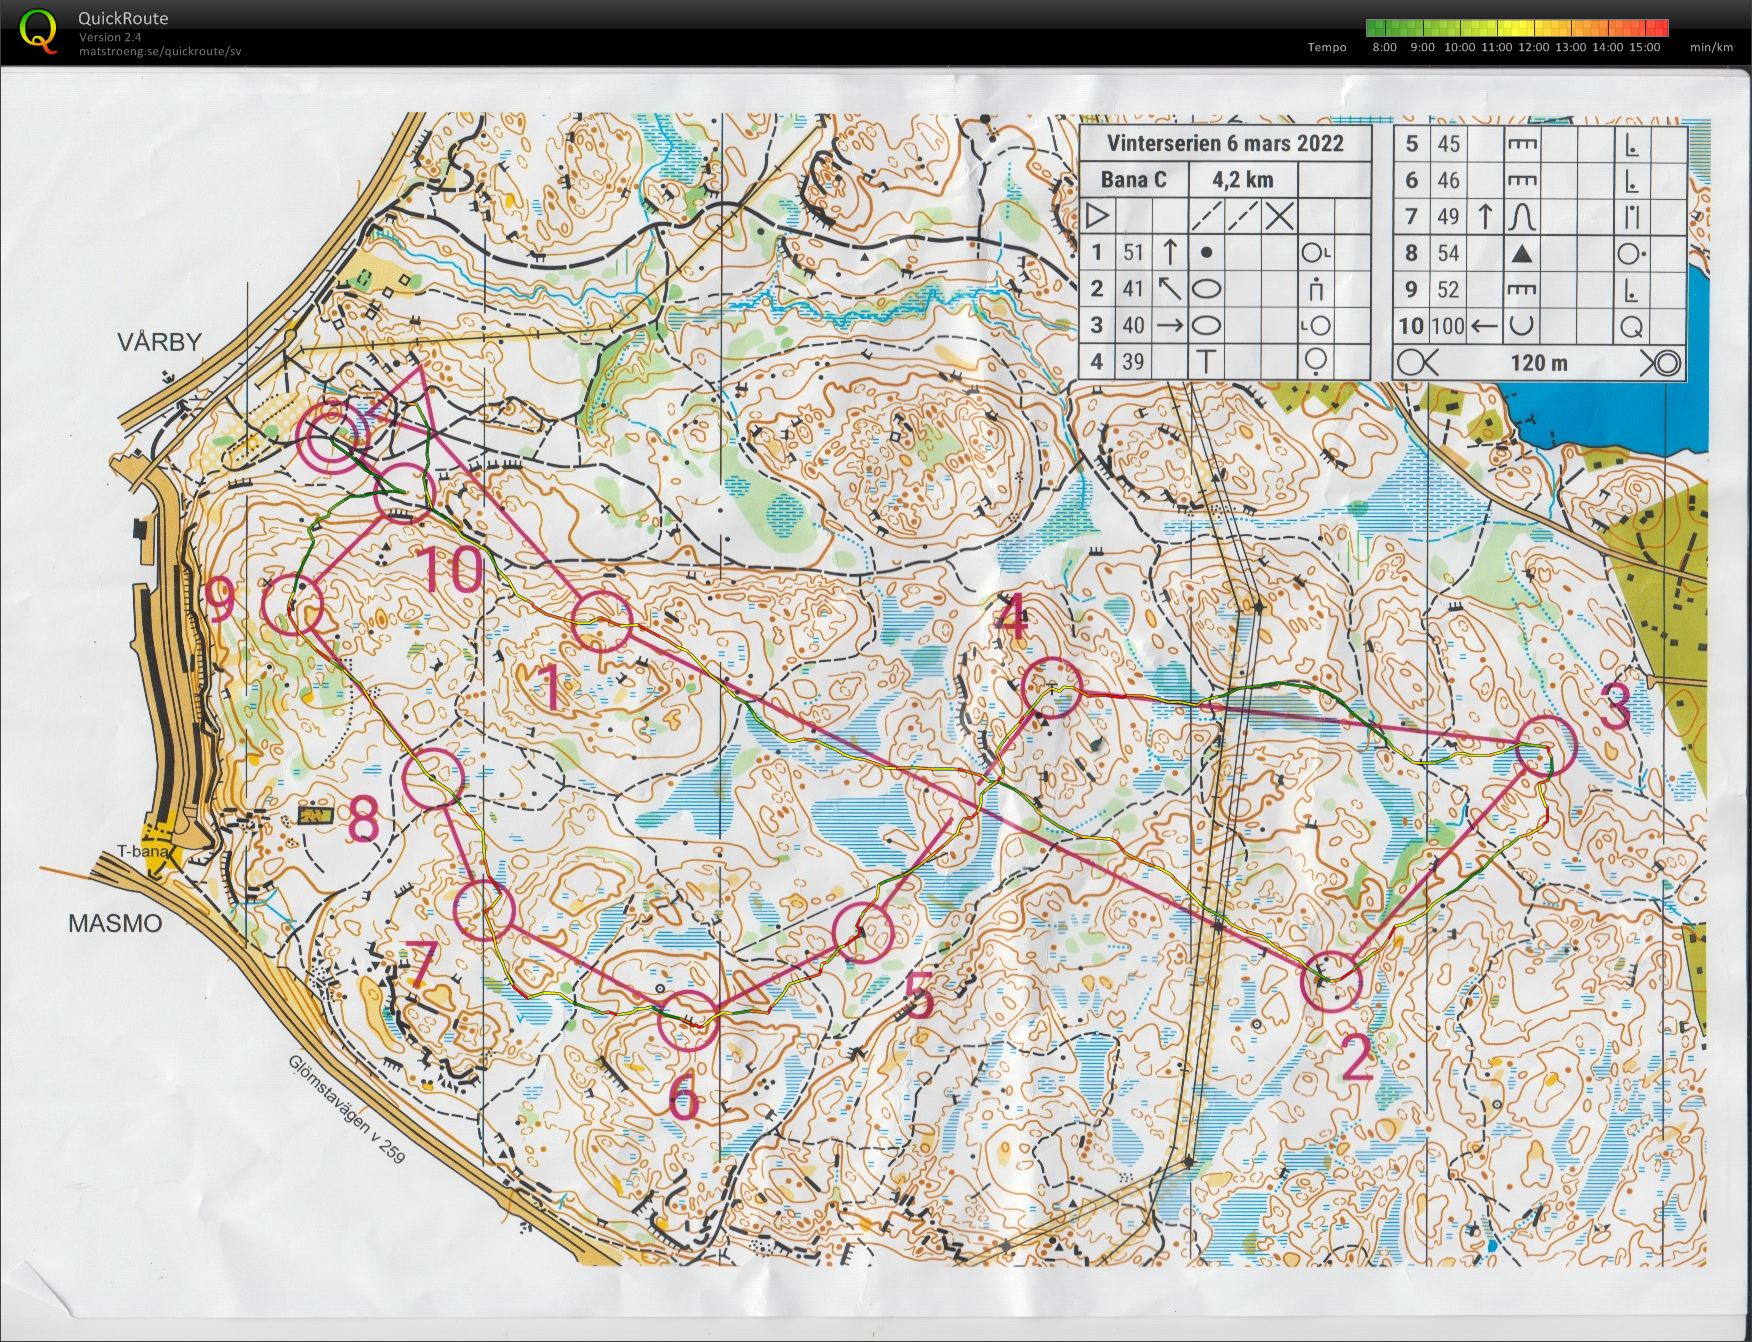Screen dimensions: 1752x1342
Task: Click the min/km unit label
Action: tap(1712, 47)
